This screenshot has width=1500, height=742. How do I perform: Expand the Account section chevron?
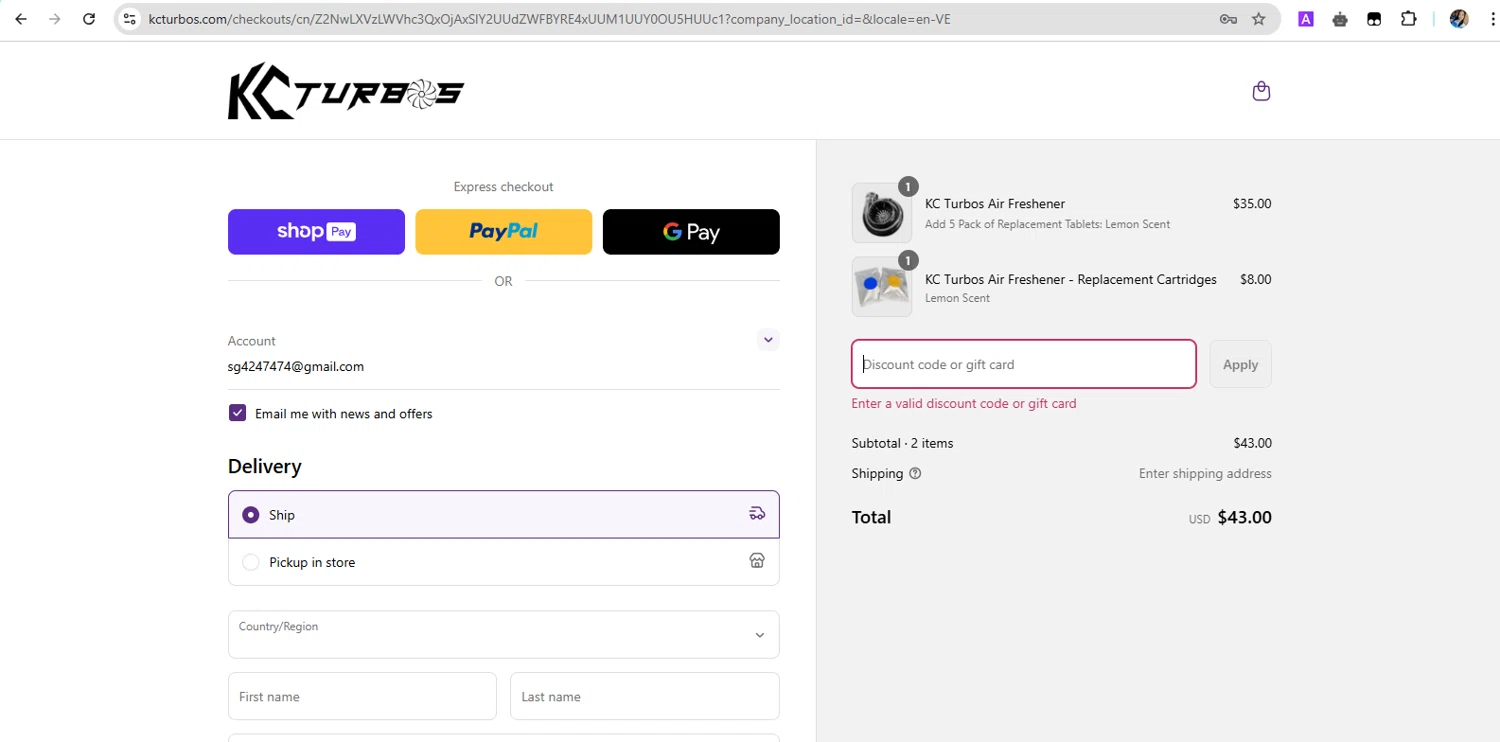(768, 340)
